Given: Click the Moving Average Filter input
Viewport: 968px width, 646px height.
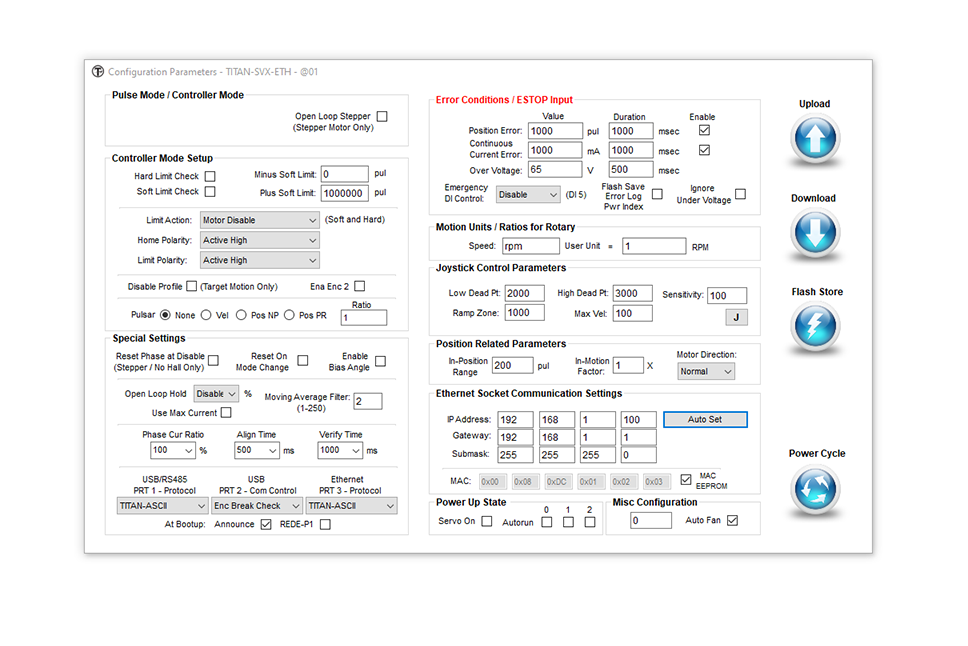Looking at the screenshot, I should 367,401.
